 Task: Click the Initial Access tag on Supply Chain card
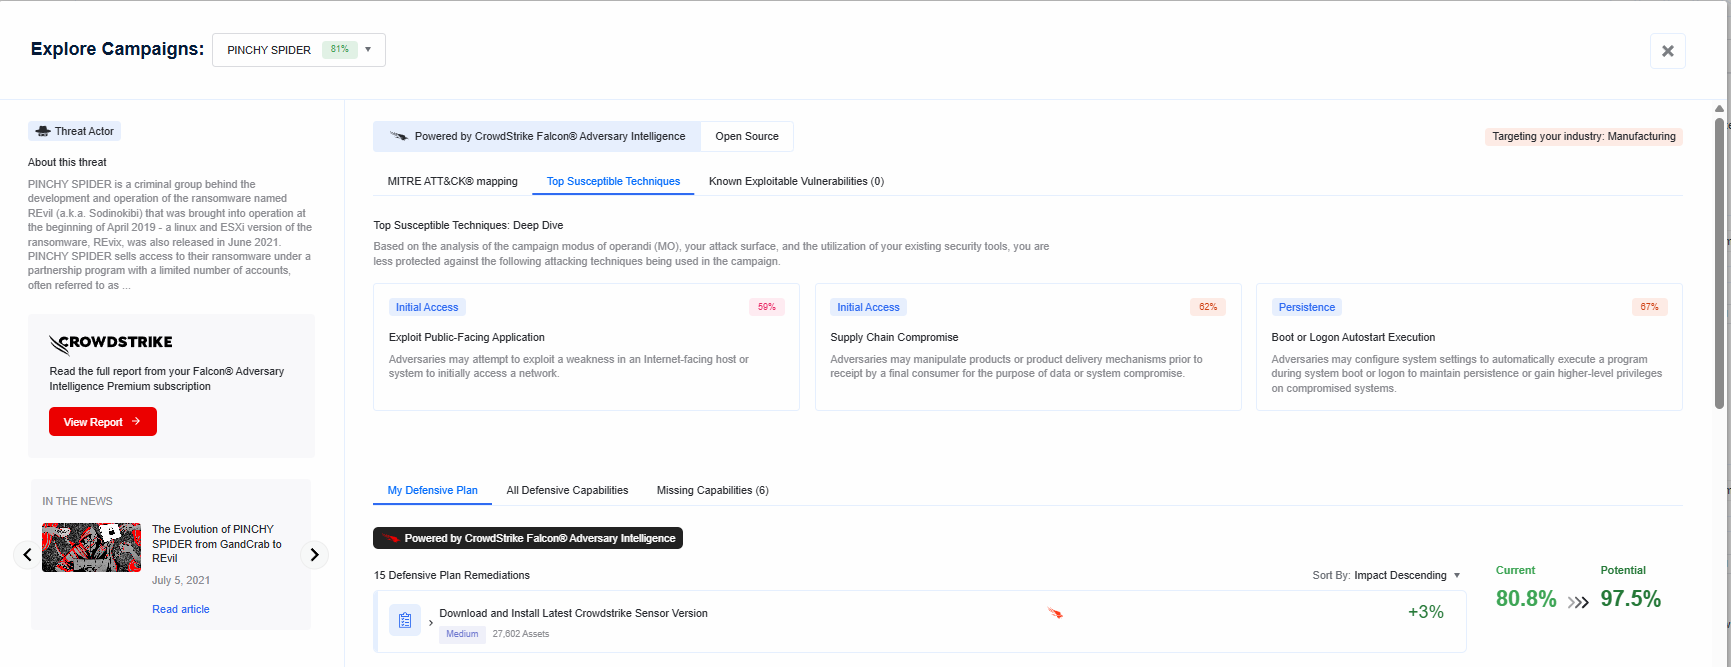(x=868, y=307)
